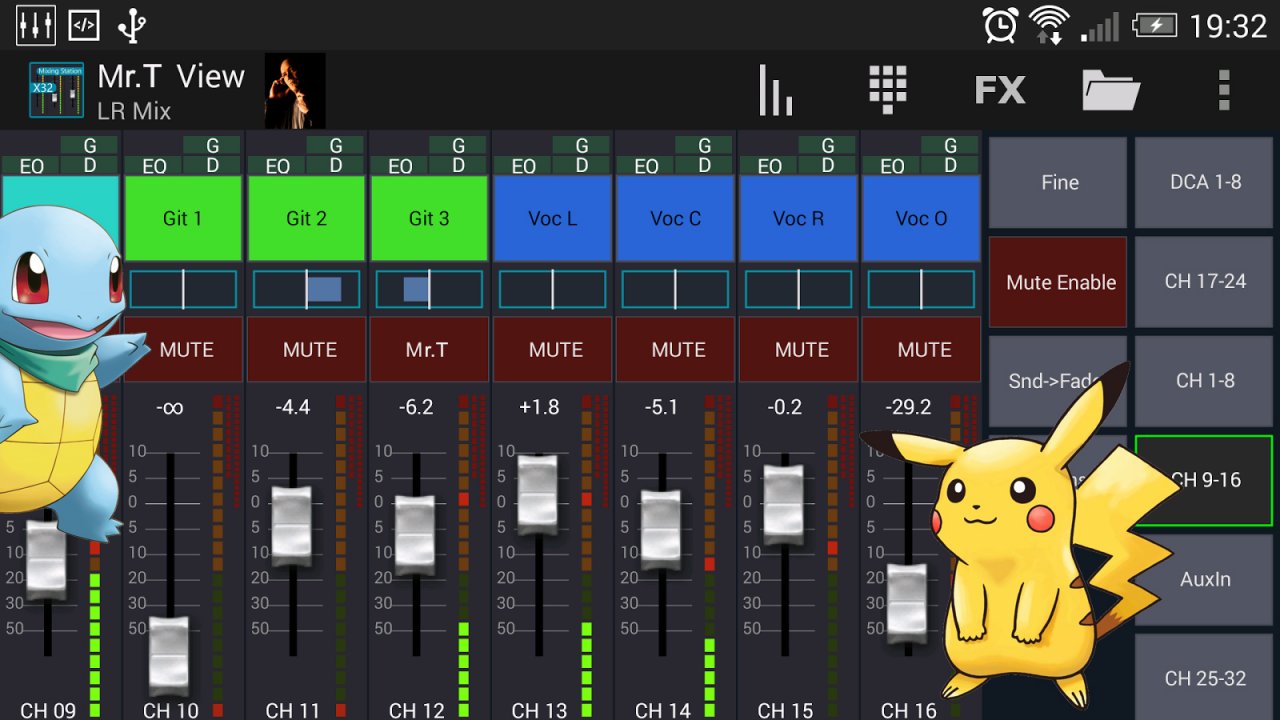The image size is (1280, 720).
Task: Toggle the Fine fader mode button
Action: pyautogui.click(x=1059, y=183)
